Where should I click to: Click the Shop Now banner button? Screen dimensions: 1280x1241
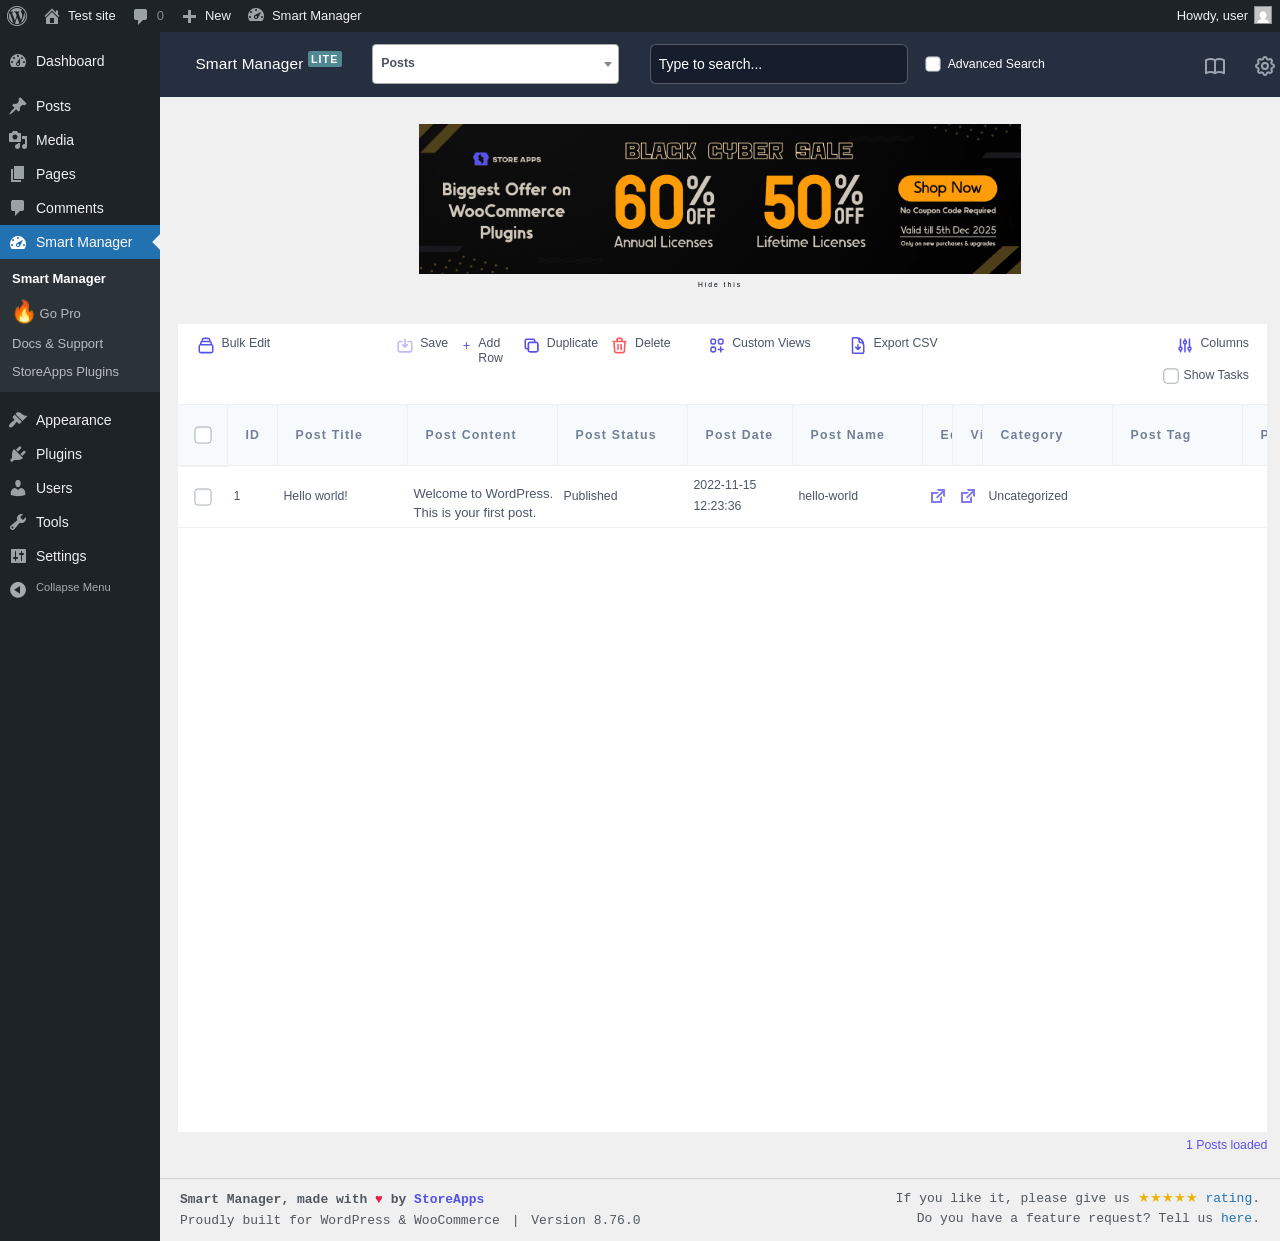[948, 188]
